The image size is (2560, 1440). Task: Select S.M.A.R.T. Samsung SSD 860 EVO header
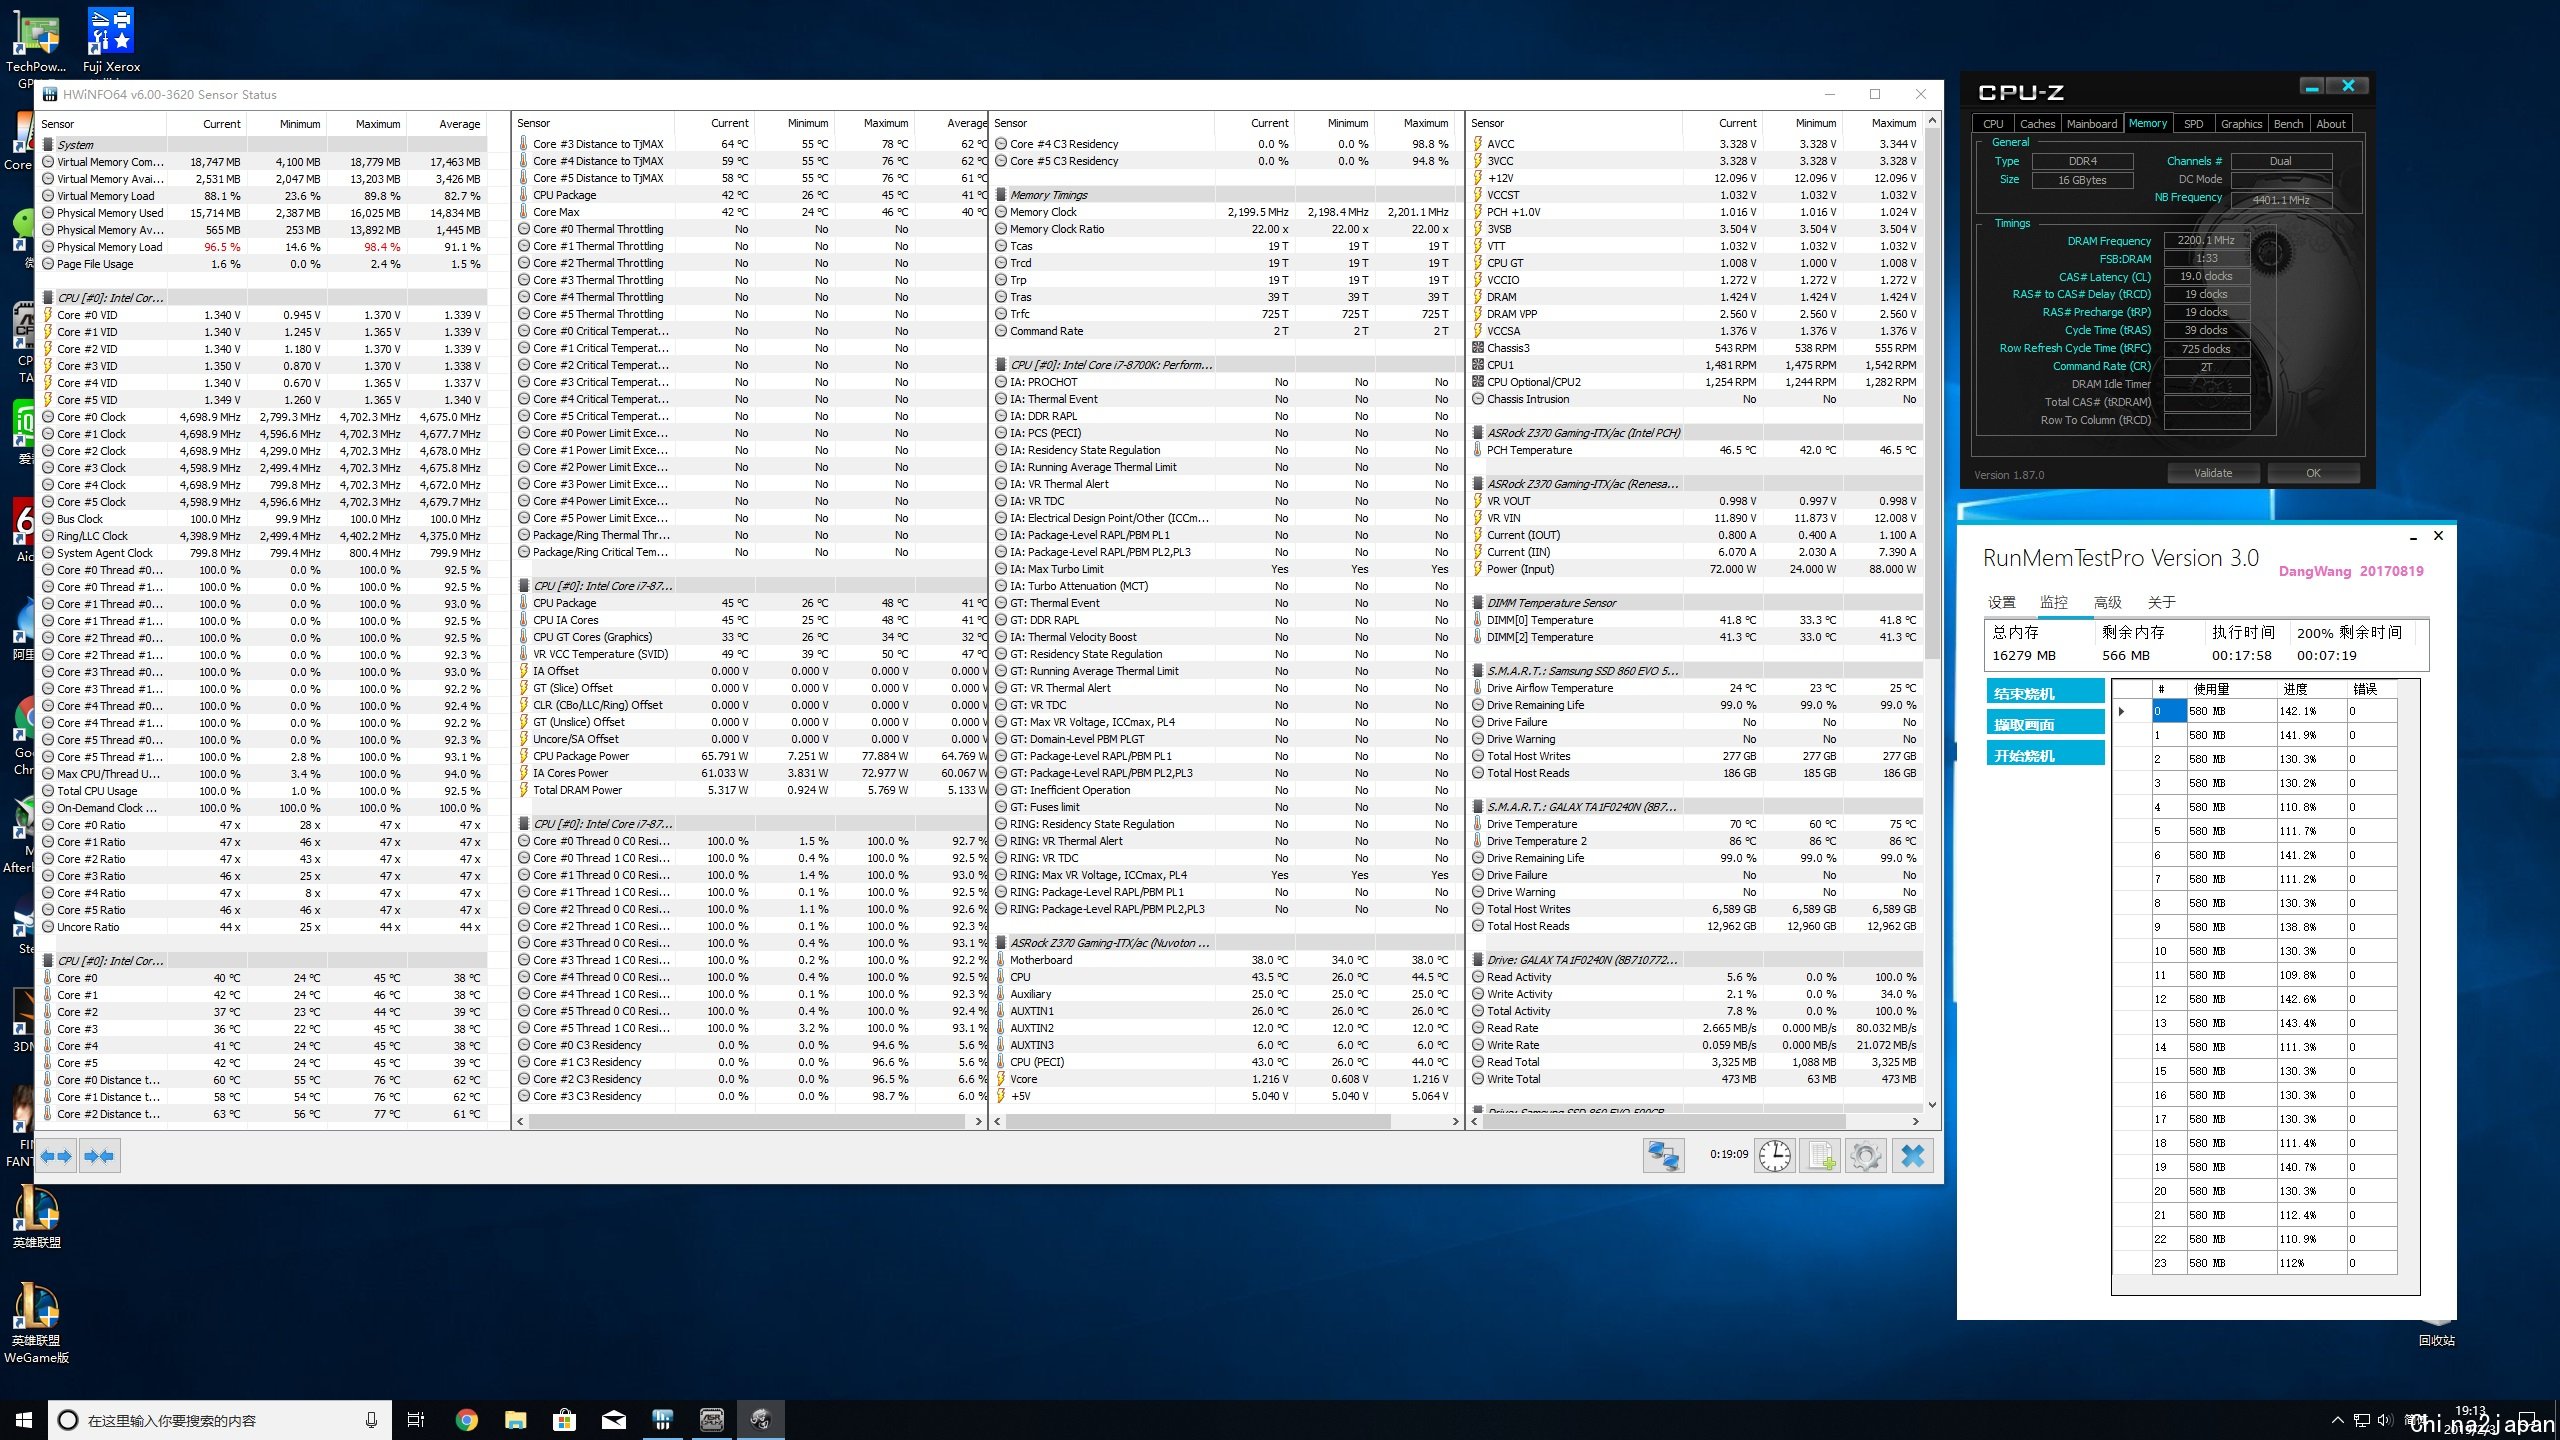pos(1696,671)
